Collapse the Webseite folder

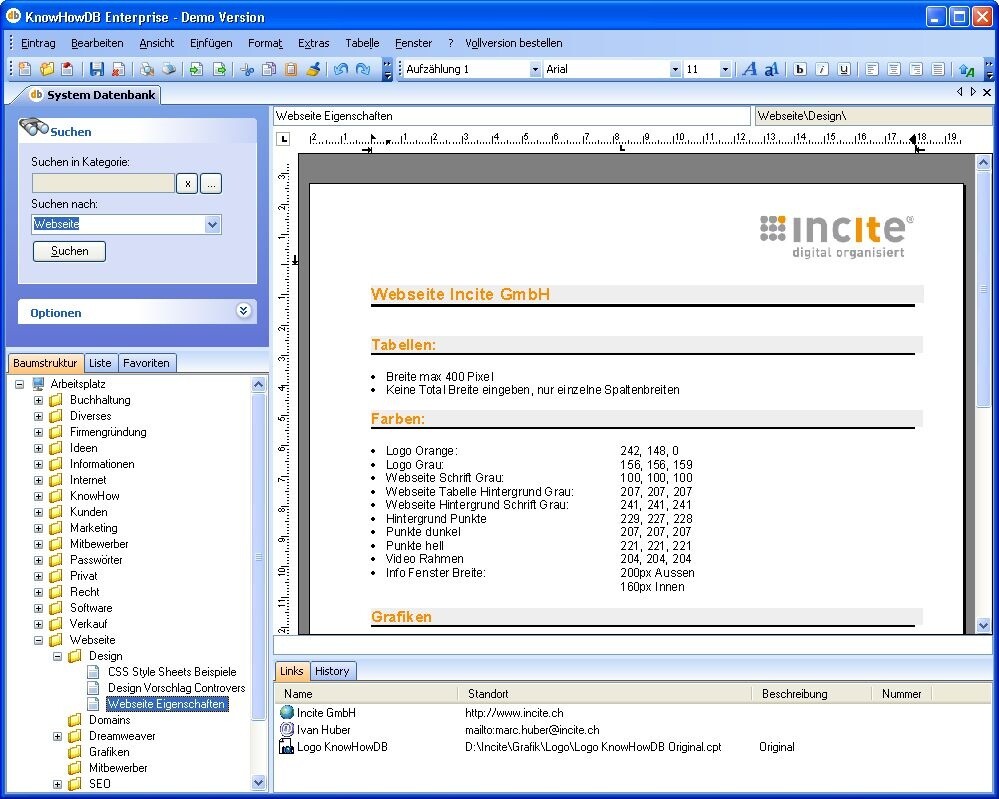[x=38, y=640]
